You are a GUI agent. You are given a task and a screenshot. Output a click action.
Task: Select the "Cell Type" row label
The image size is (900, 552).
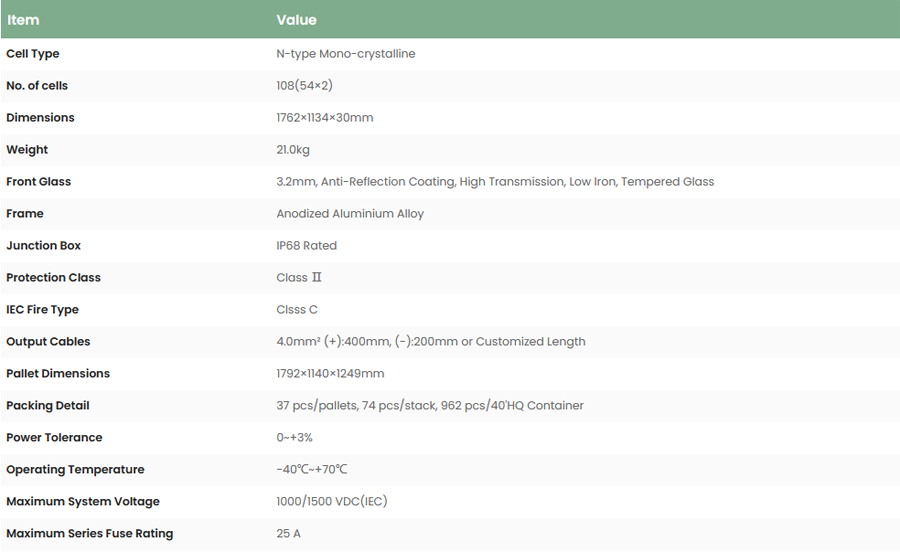(33, 54)
